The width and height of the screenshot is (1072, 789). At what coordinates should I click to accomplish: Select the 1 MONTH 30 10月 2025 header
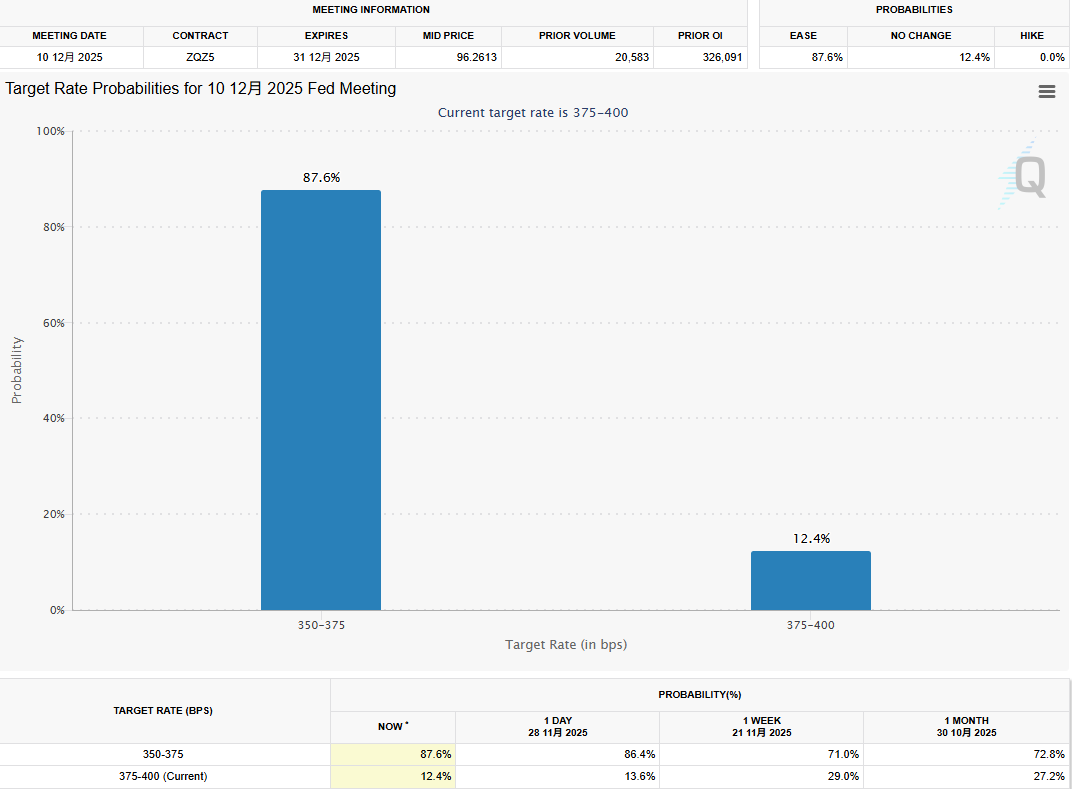tap(967, 727)
